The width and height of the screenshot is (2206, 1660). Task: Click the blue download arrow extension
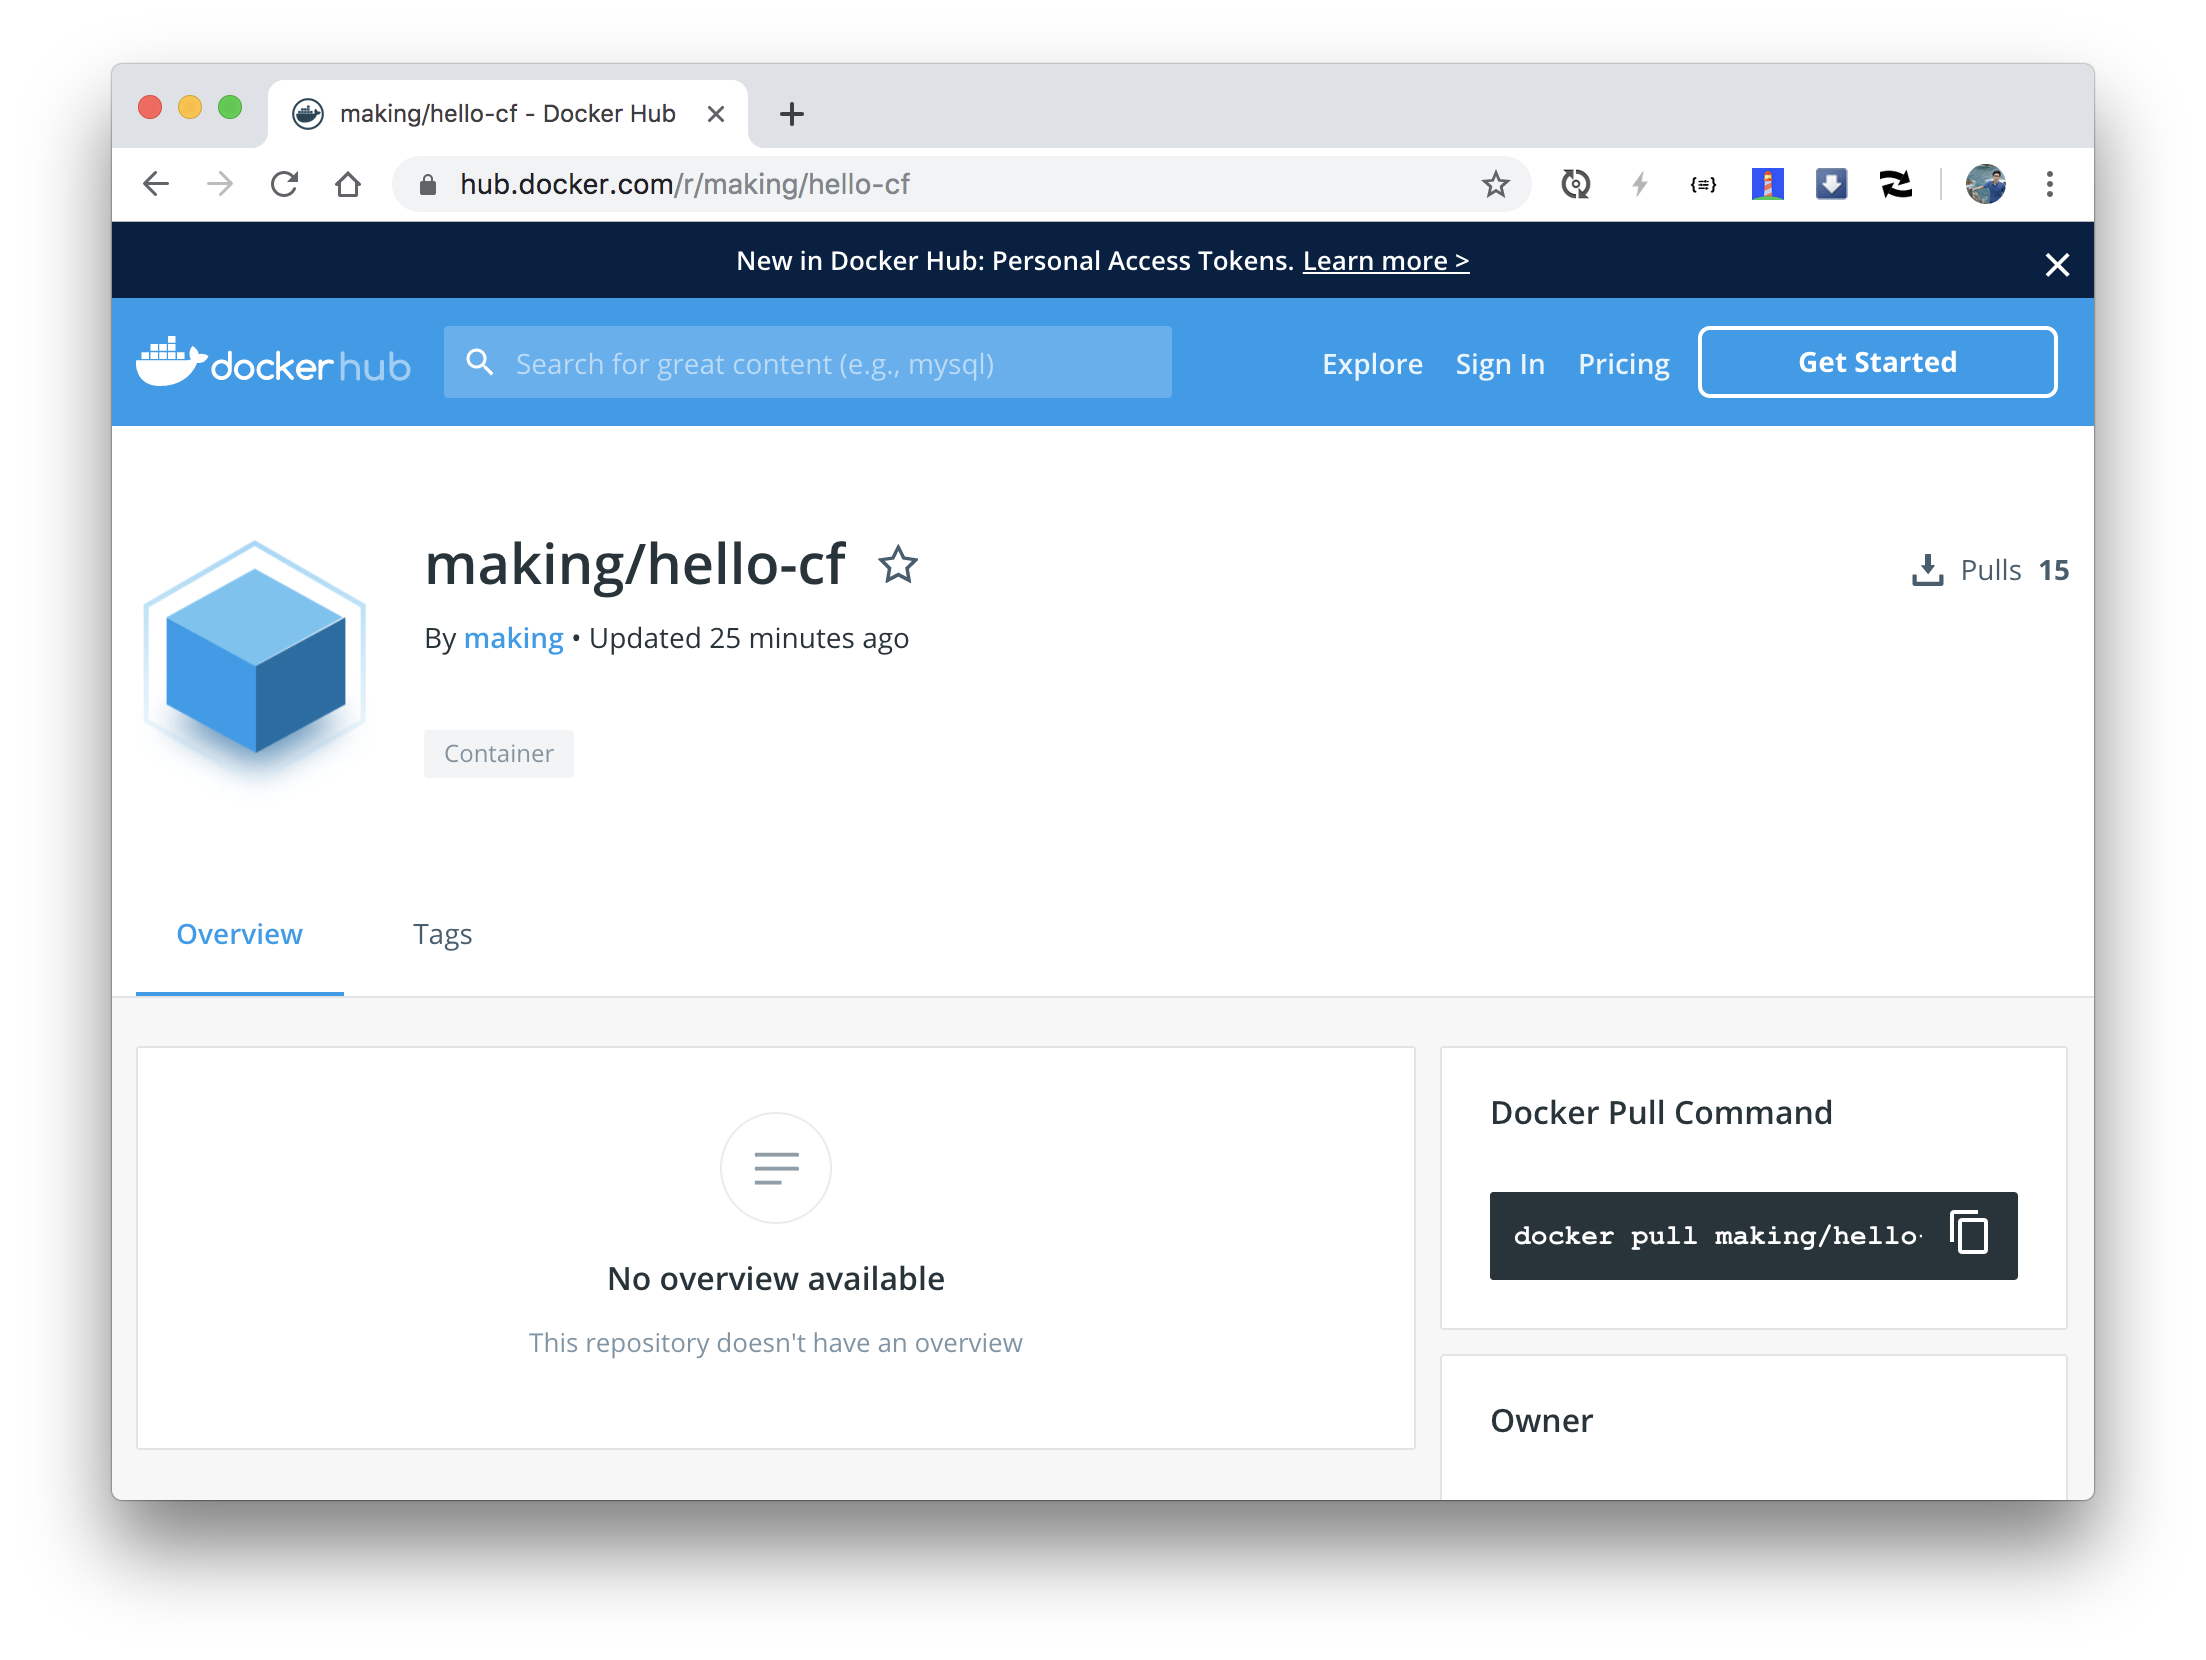click(1831, 184)
